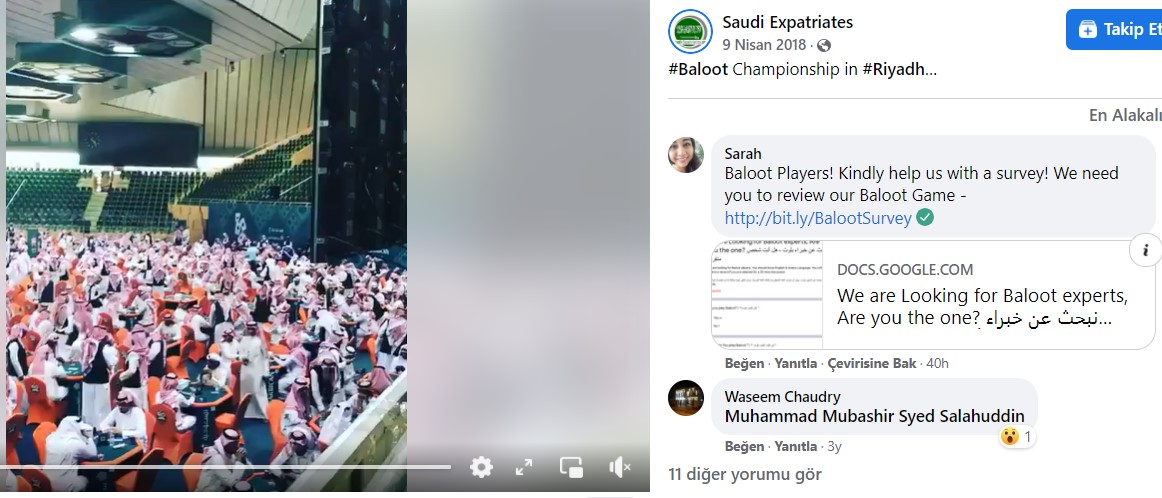1162x498 pixels.
Task: Switch to picture-in-picture mini player
Action: (x=571, y=467)
